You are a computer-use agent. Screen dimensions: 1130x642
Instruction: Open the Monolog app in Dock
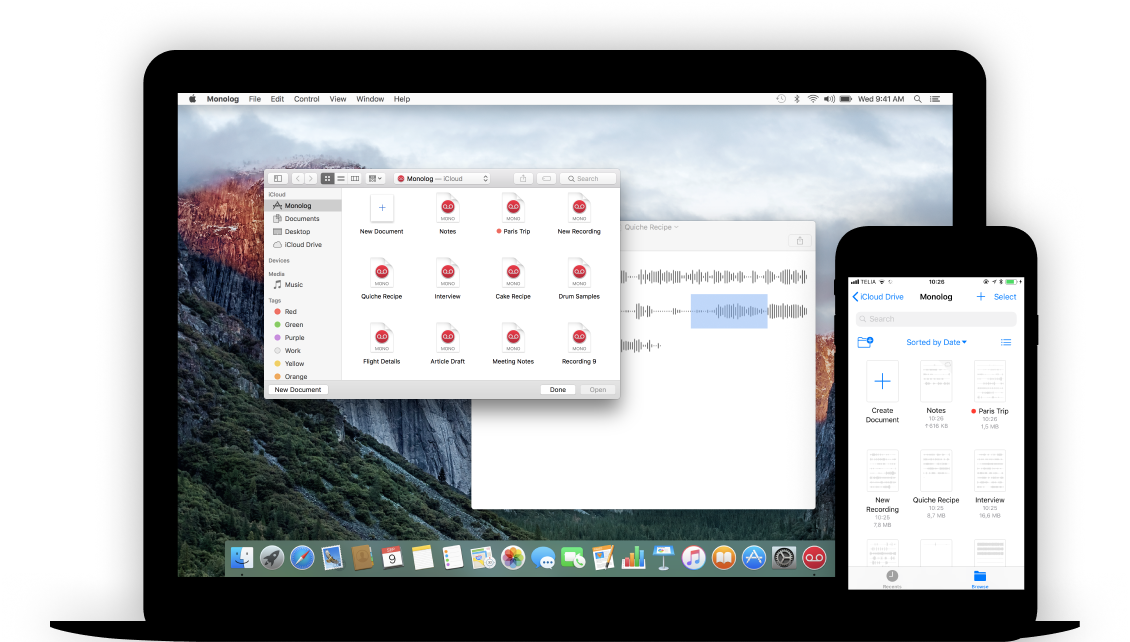[x=814, y=558]
